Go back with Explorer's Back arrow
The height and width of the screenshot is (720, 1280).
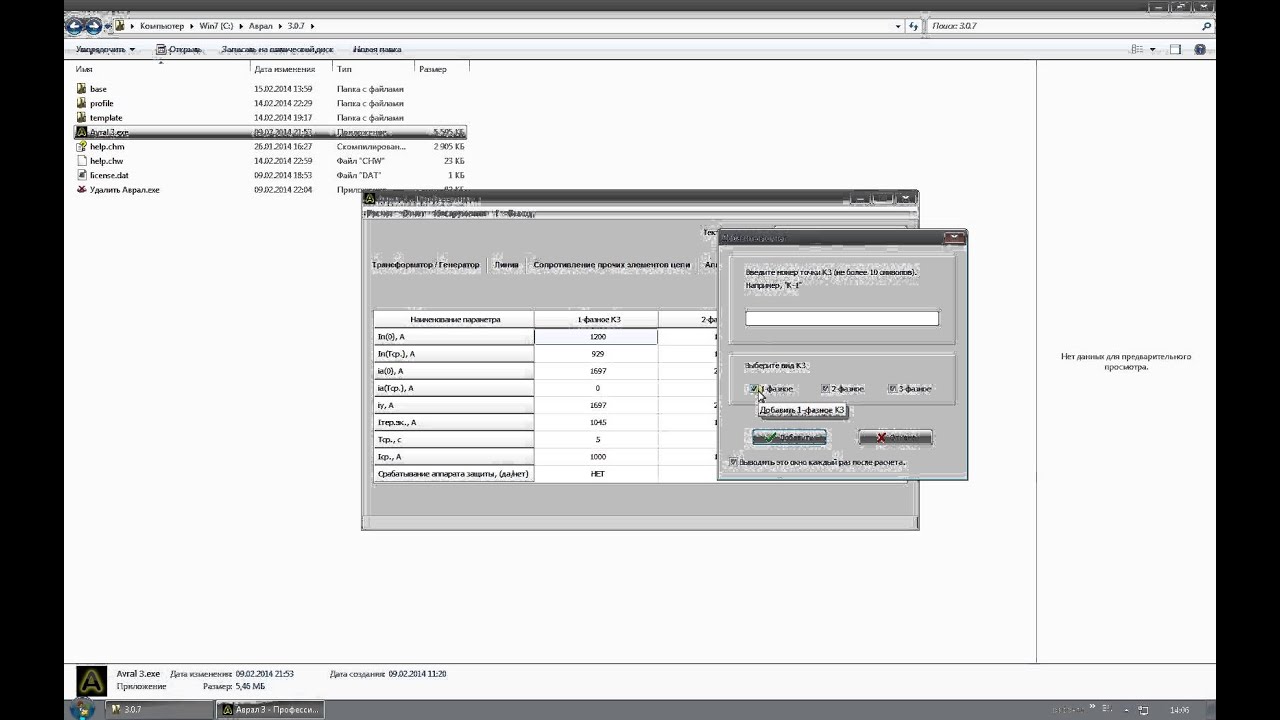[76, 26]
